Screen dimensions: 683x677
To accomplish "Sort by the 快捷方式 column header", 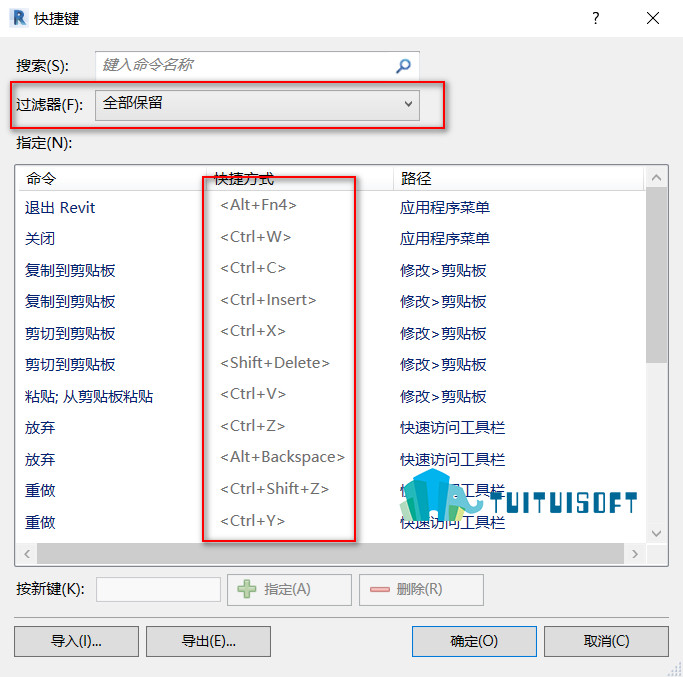I will pyautogui.click(x=300, y=179).
